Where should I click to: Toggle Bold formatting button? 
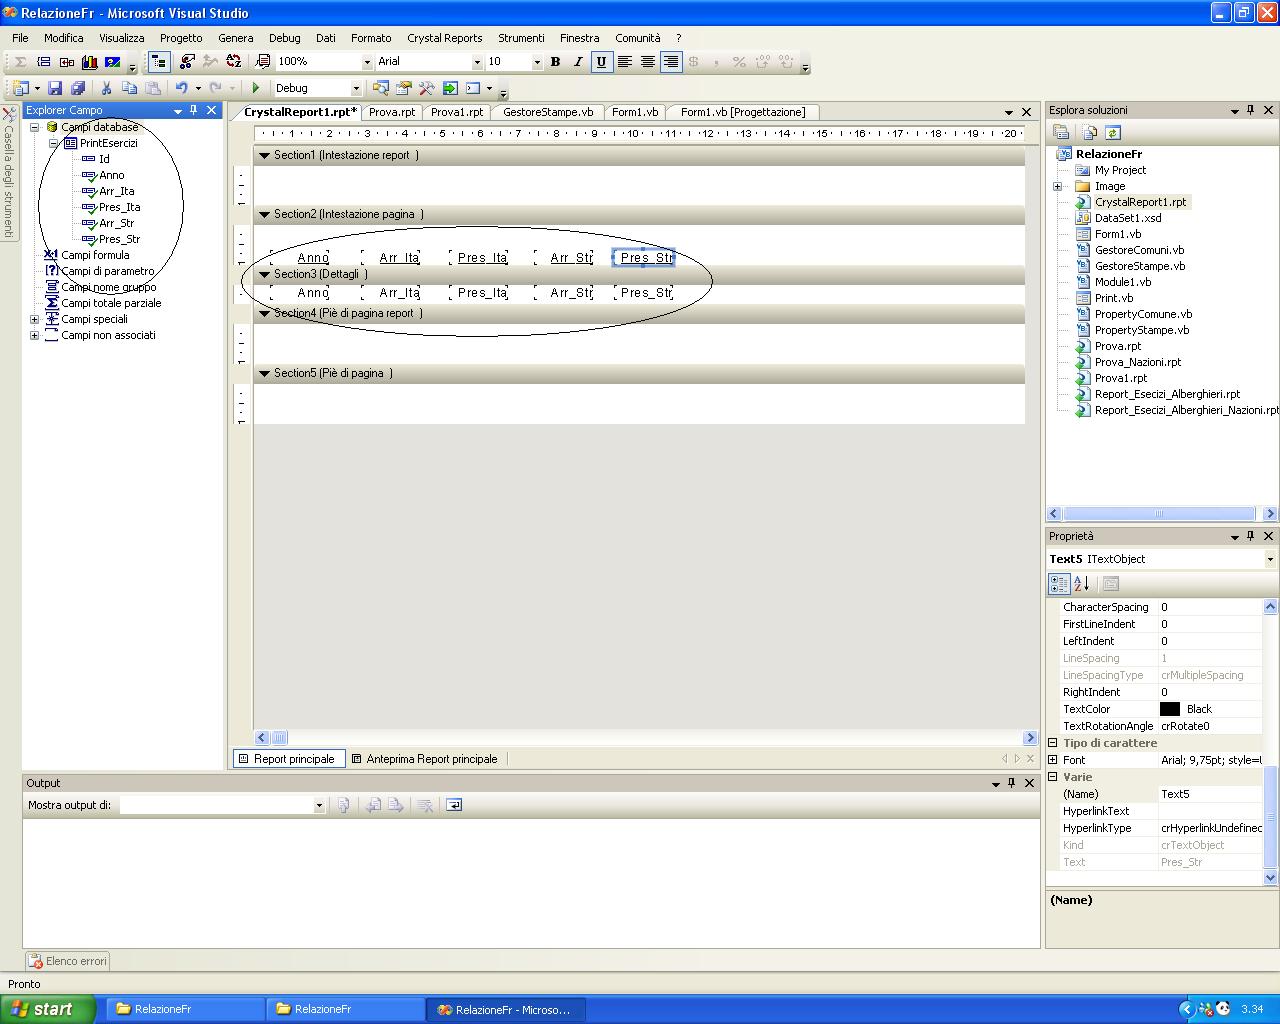point(555,62)
